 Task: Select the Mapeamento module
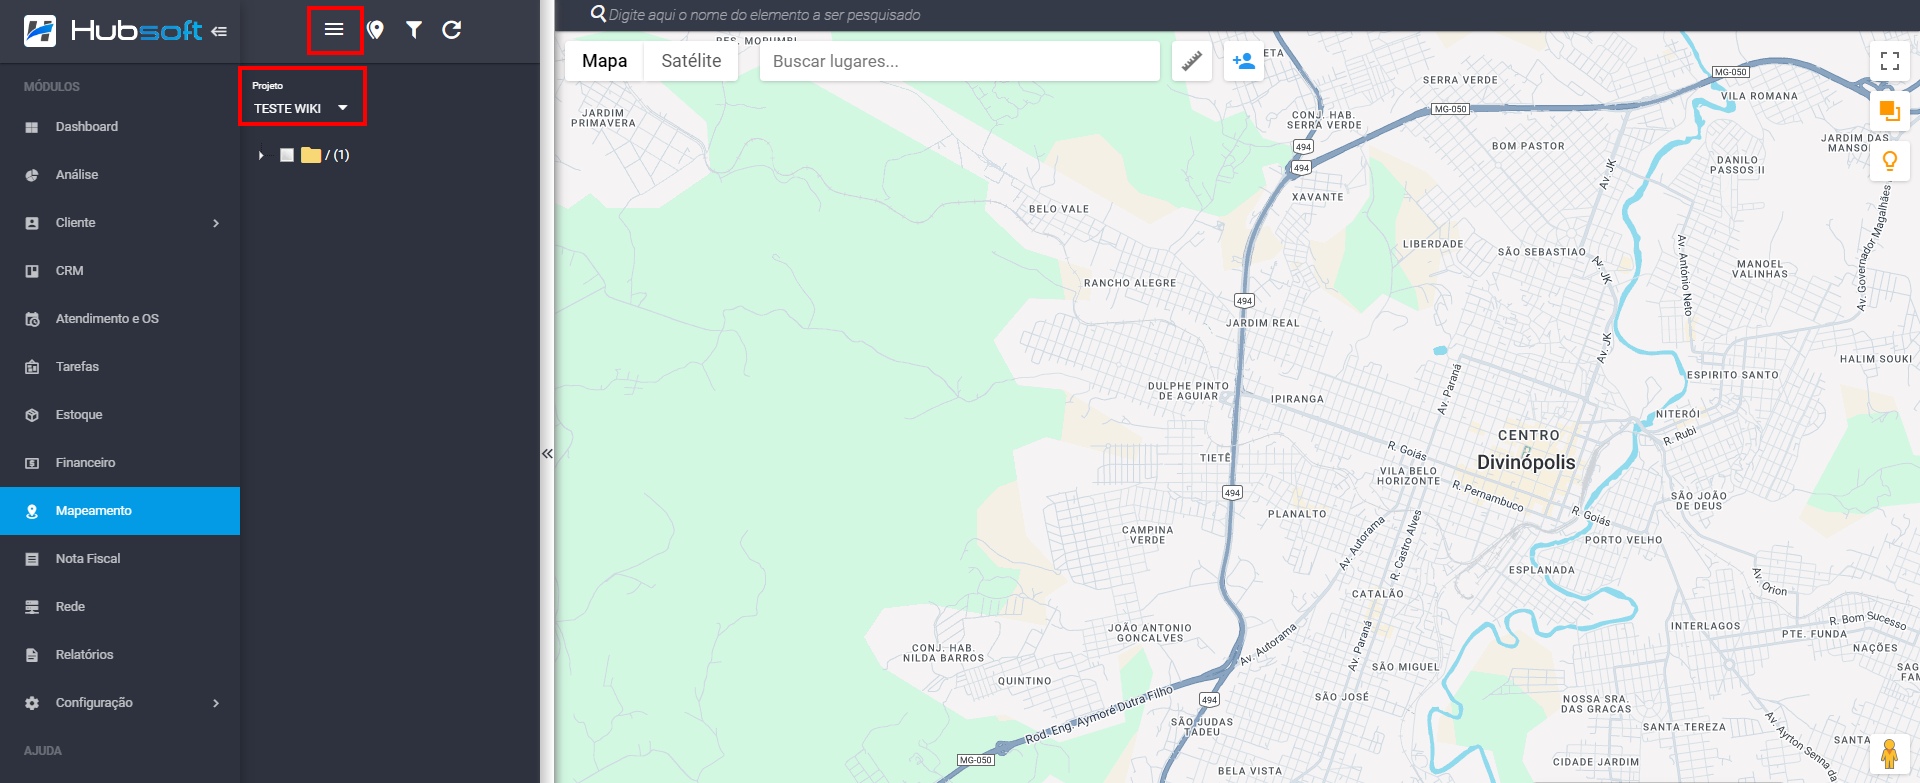tap(120, 511)
